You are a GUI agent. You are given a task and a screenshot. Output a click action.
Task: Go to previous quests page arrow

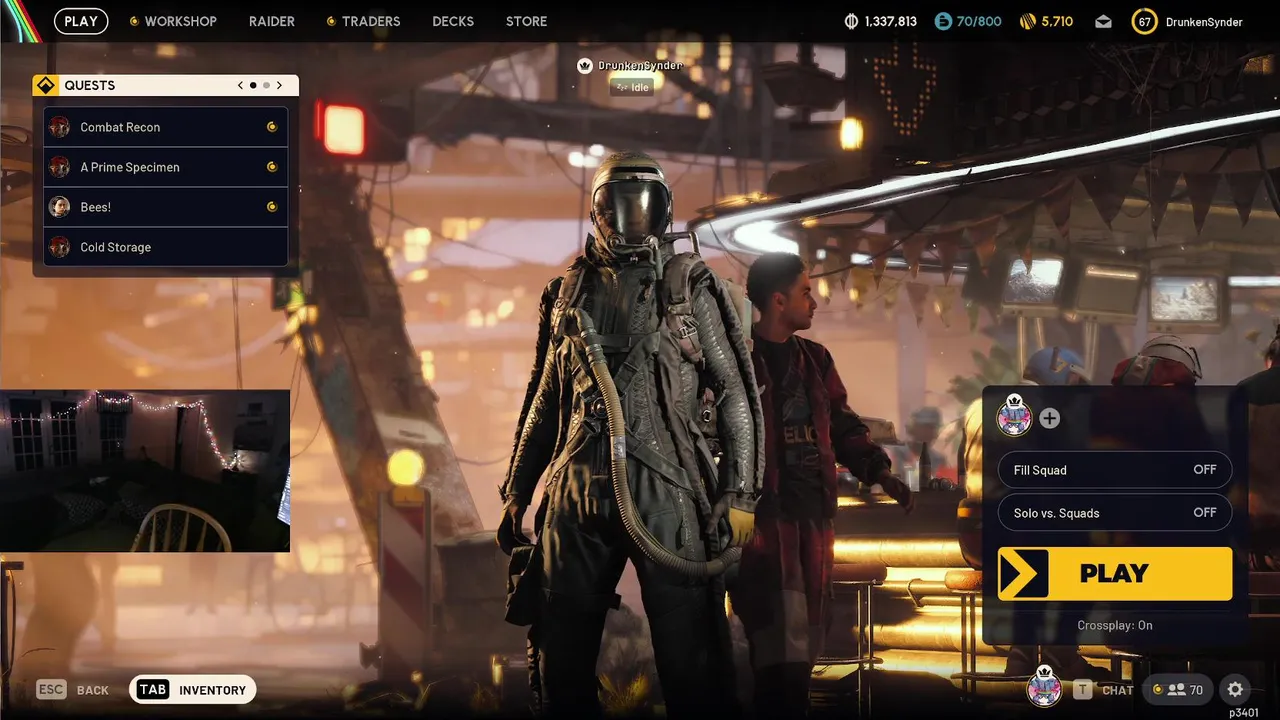[x=240, y=85]
